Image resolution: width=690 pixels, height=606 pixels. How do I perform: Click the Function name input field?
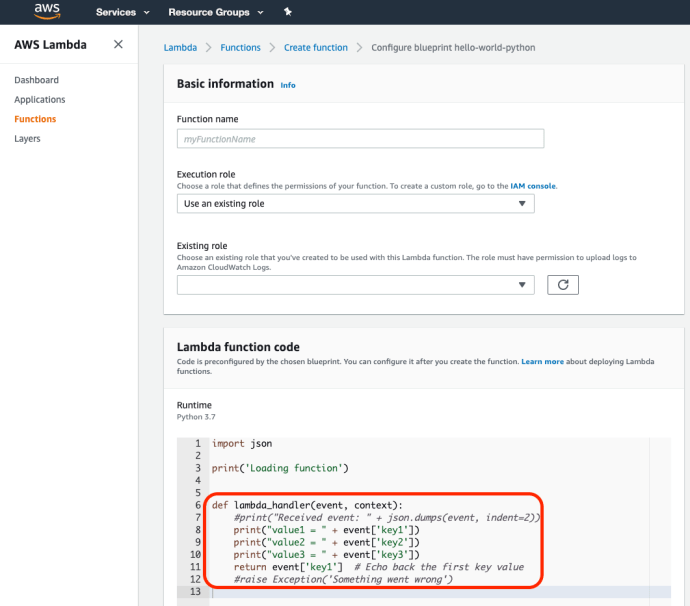(360, 139)
